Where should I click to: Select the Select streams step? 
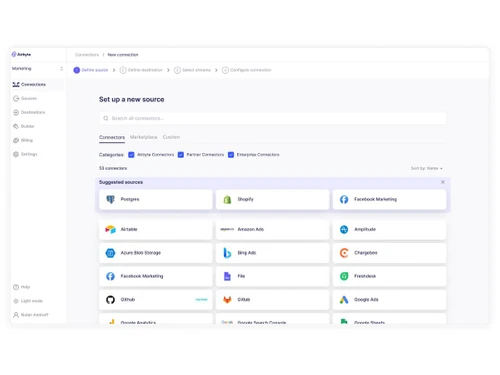point(192,70)
